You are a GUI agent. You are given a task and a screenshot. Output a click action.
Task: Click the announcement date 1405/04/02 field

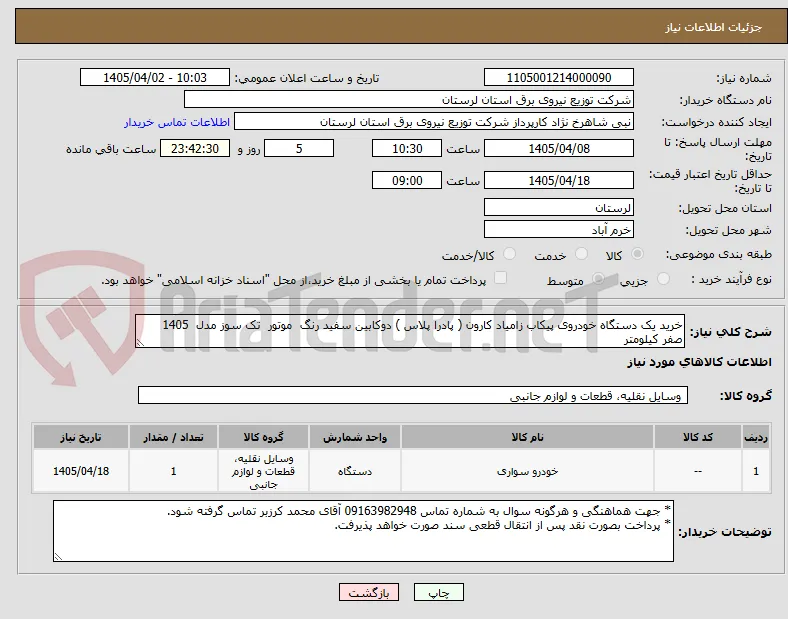pos(155,77)
